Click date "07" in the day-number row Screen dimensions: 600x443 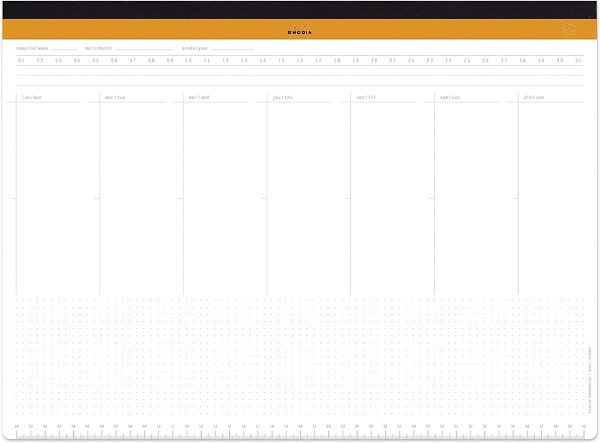point(132,60)
